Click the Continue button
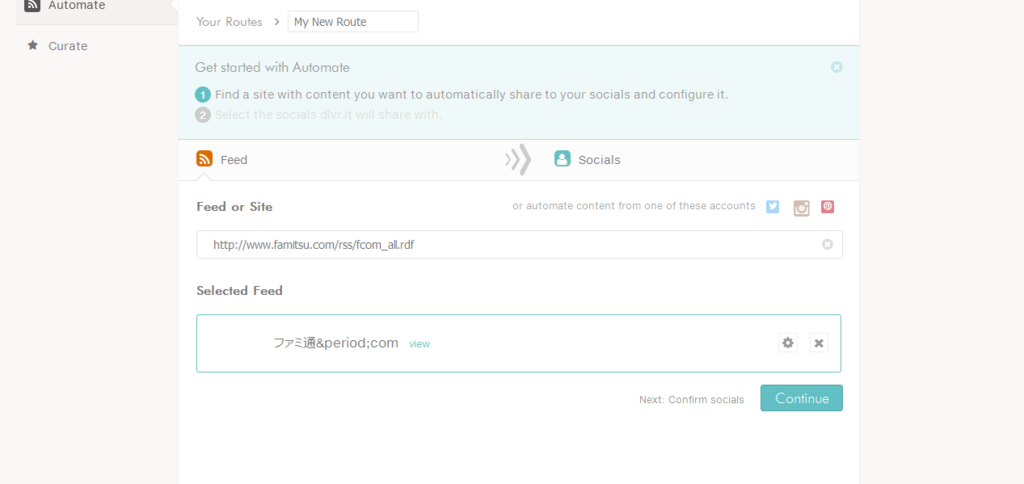 click(801, 398)
